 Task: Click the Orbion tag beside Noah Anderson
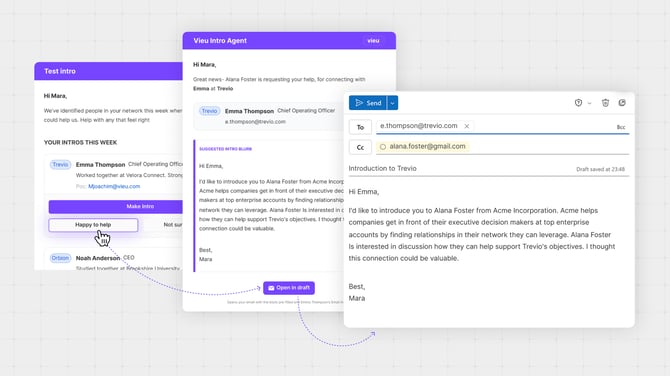[60, 258]
